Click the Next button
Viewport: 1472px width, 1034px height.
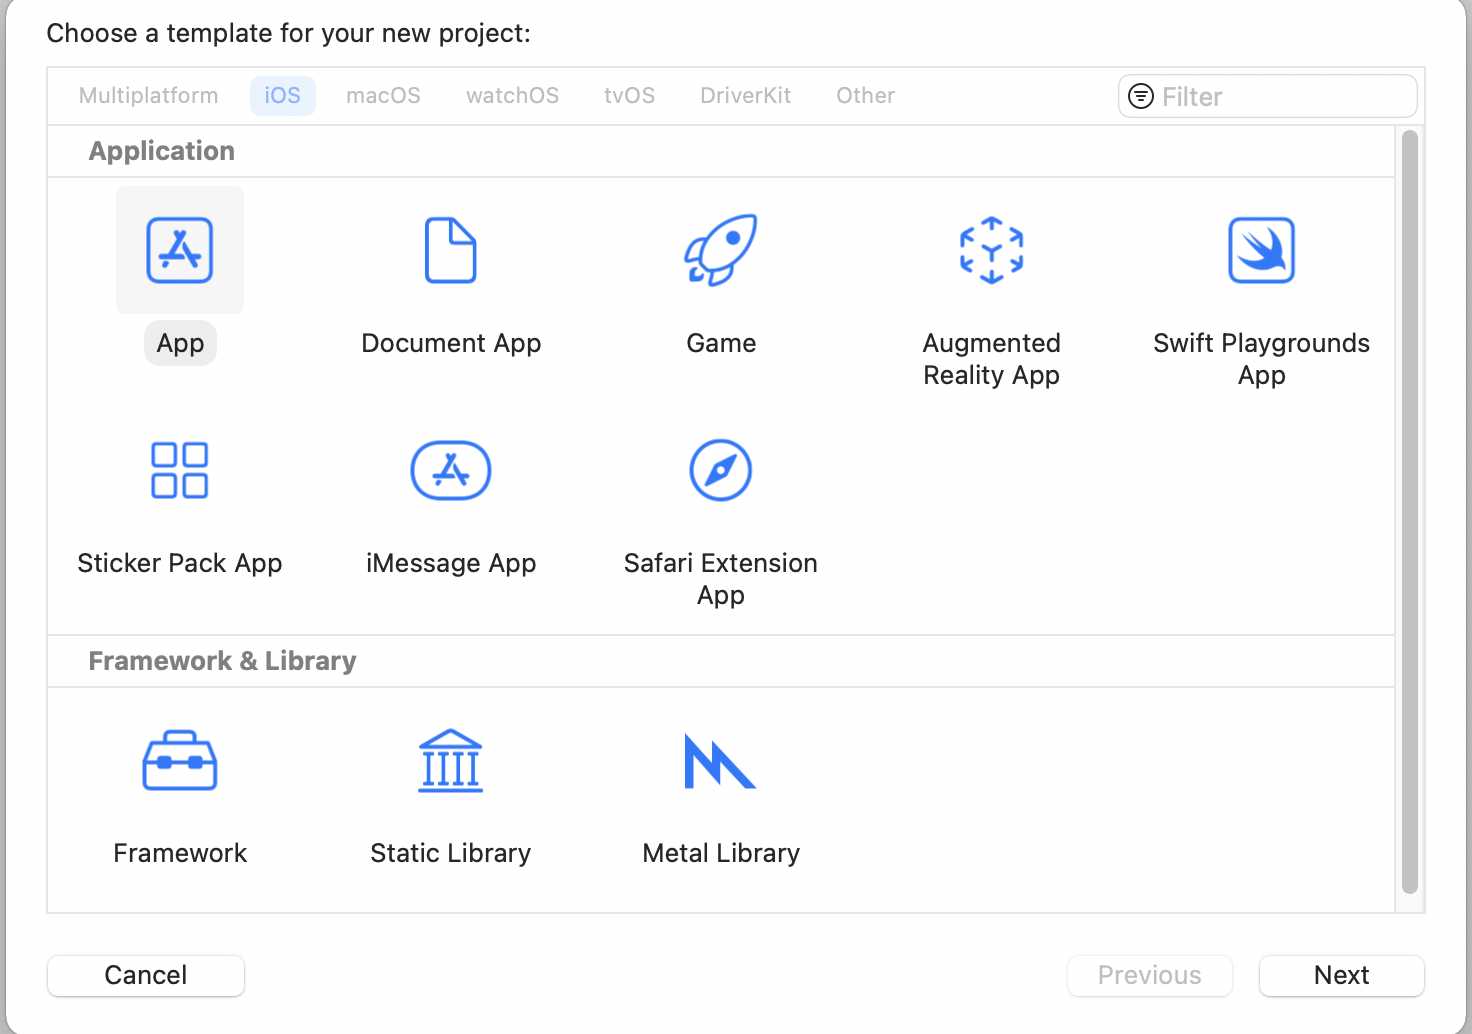pyautogui.click(x=1342, y=975)
